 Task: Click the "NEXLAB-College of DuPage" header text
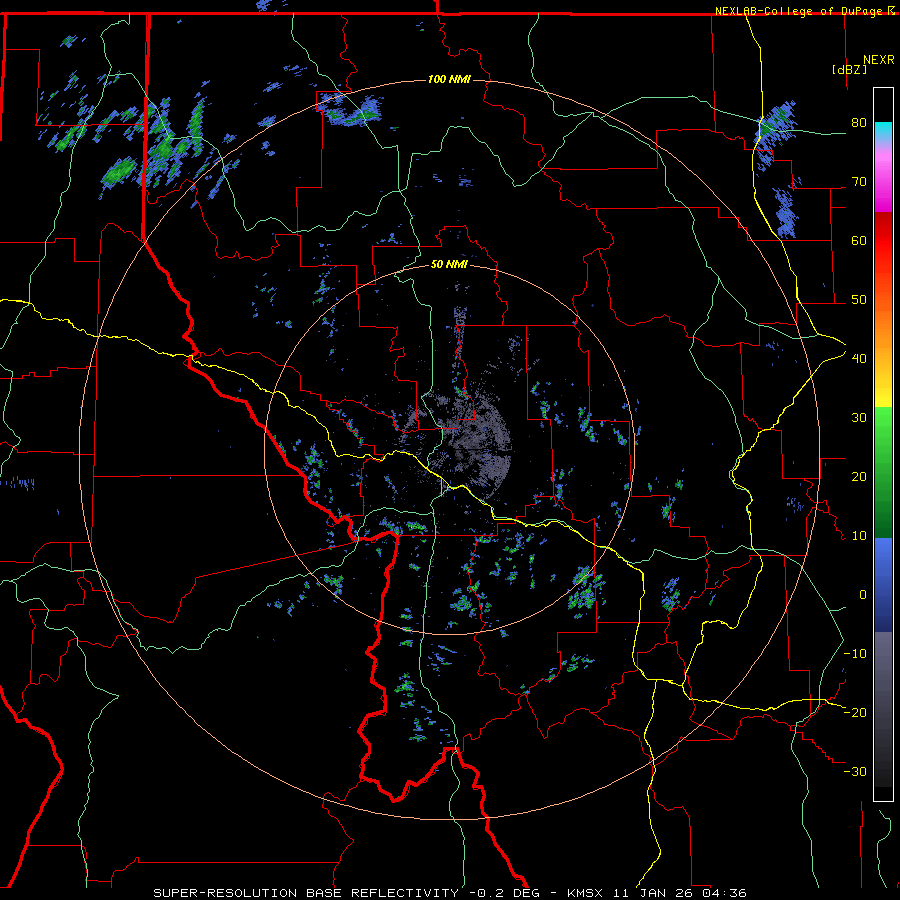coord(798,11)
